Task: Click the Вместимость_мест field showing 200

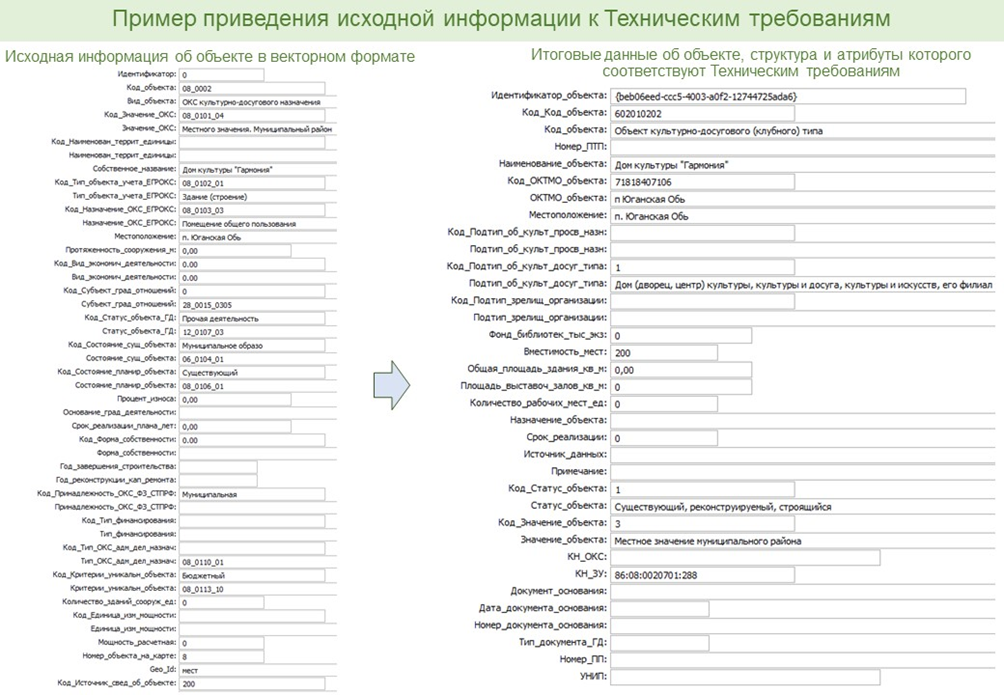Action: (664, 353)
